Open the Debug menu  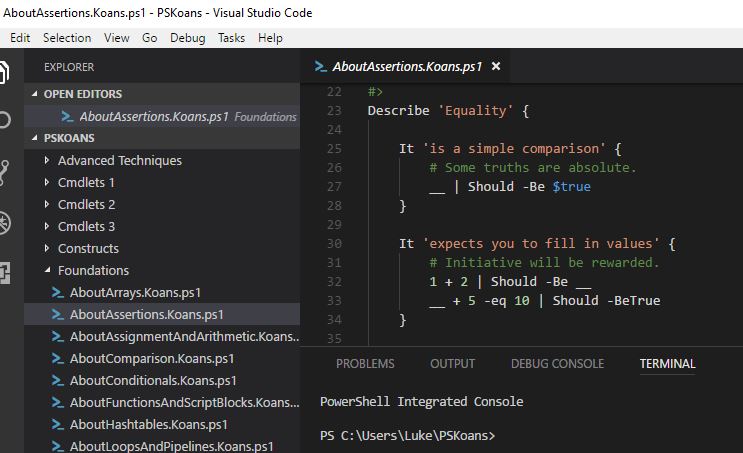pyautogui.click(x=188, y=38)
